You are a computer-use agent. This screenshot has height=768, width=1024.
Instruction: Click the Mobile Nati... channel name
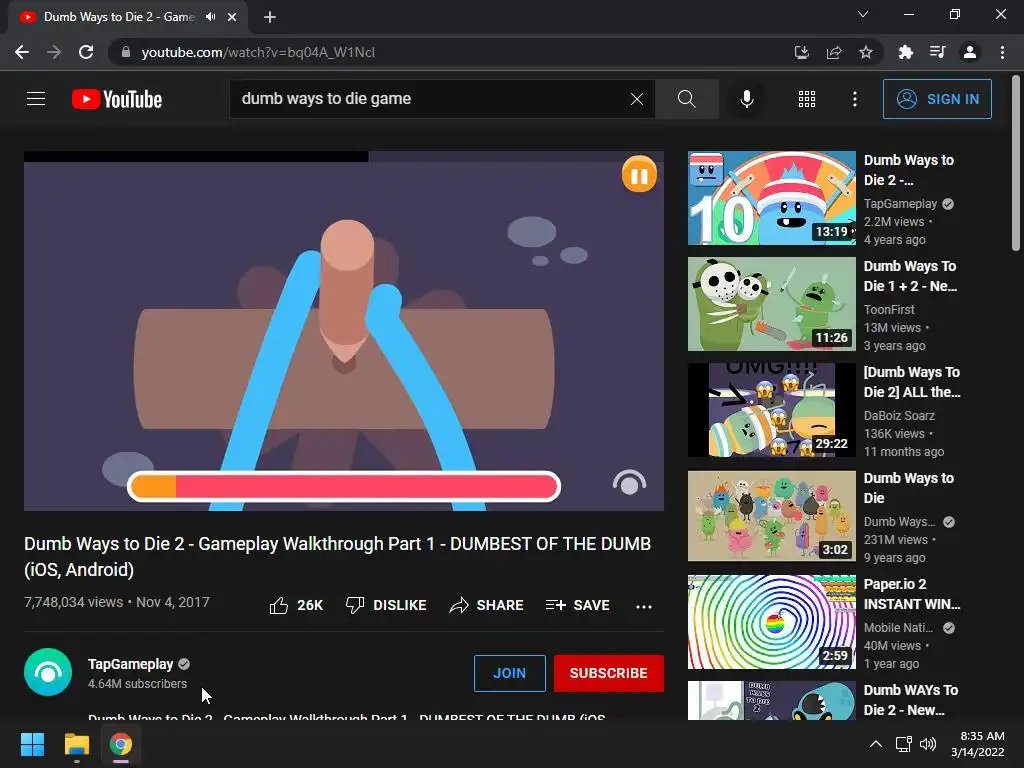pyautogui.click(x=899, y=628)
